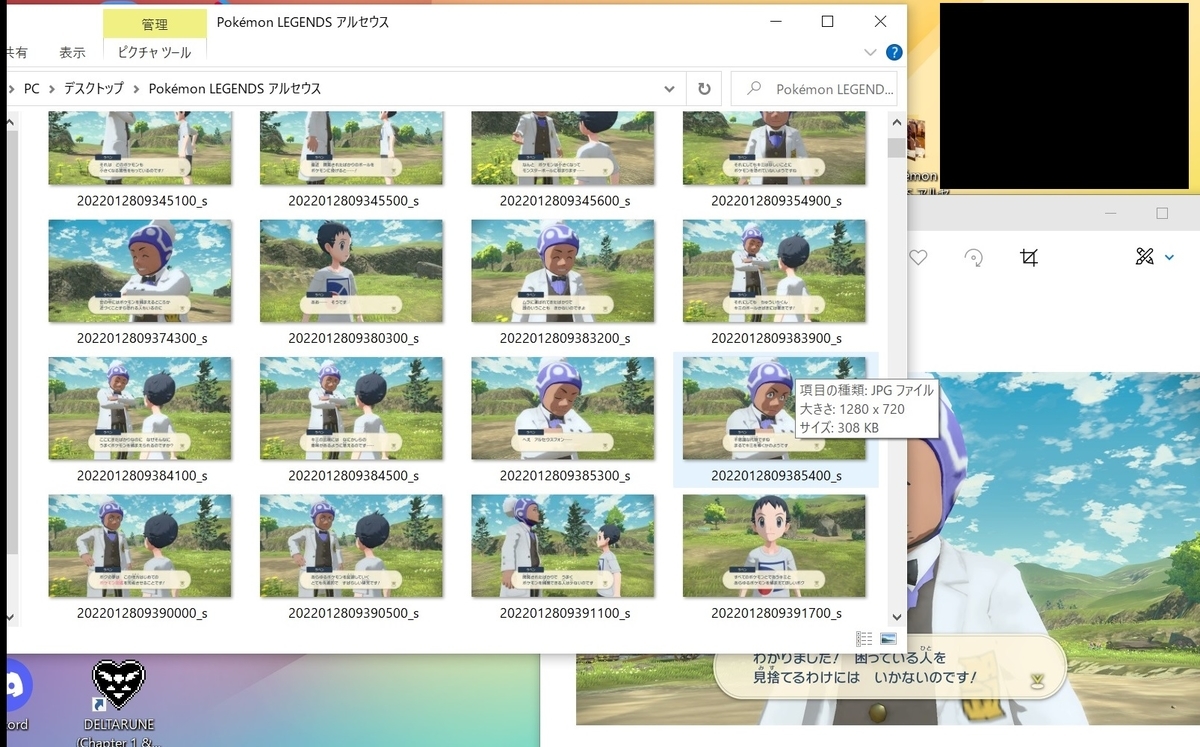Click the search magnifier in Explorer search box
This screenshot has height=747, width=1200.
point(755,88)
